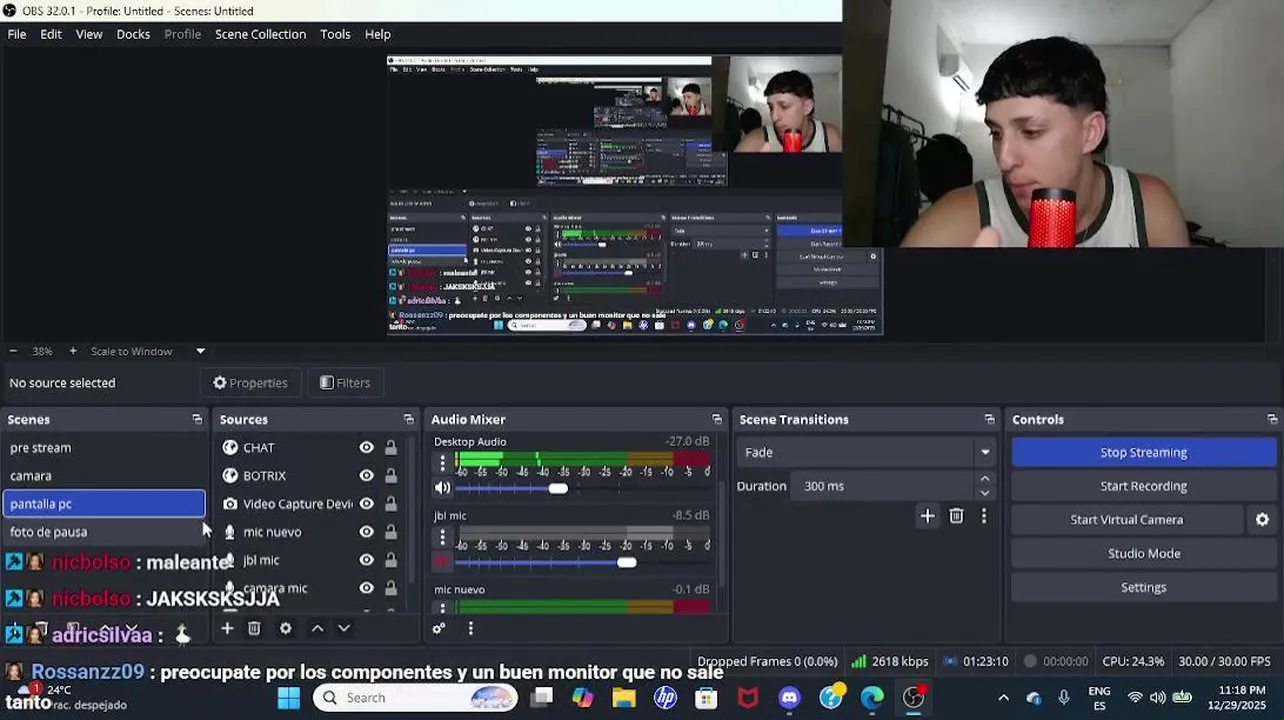Pop out the Scenes dock
1284x720 pixels.
[x=197, y=419]
